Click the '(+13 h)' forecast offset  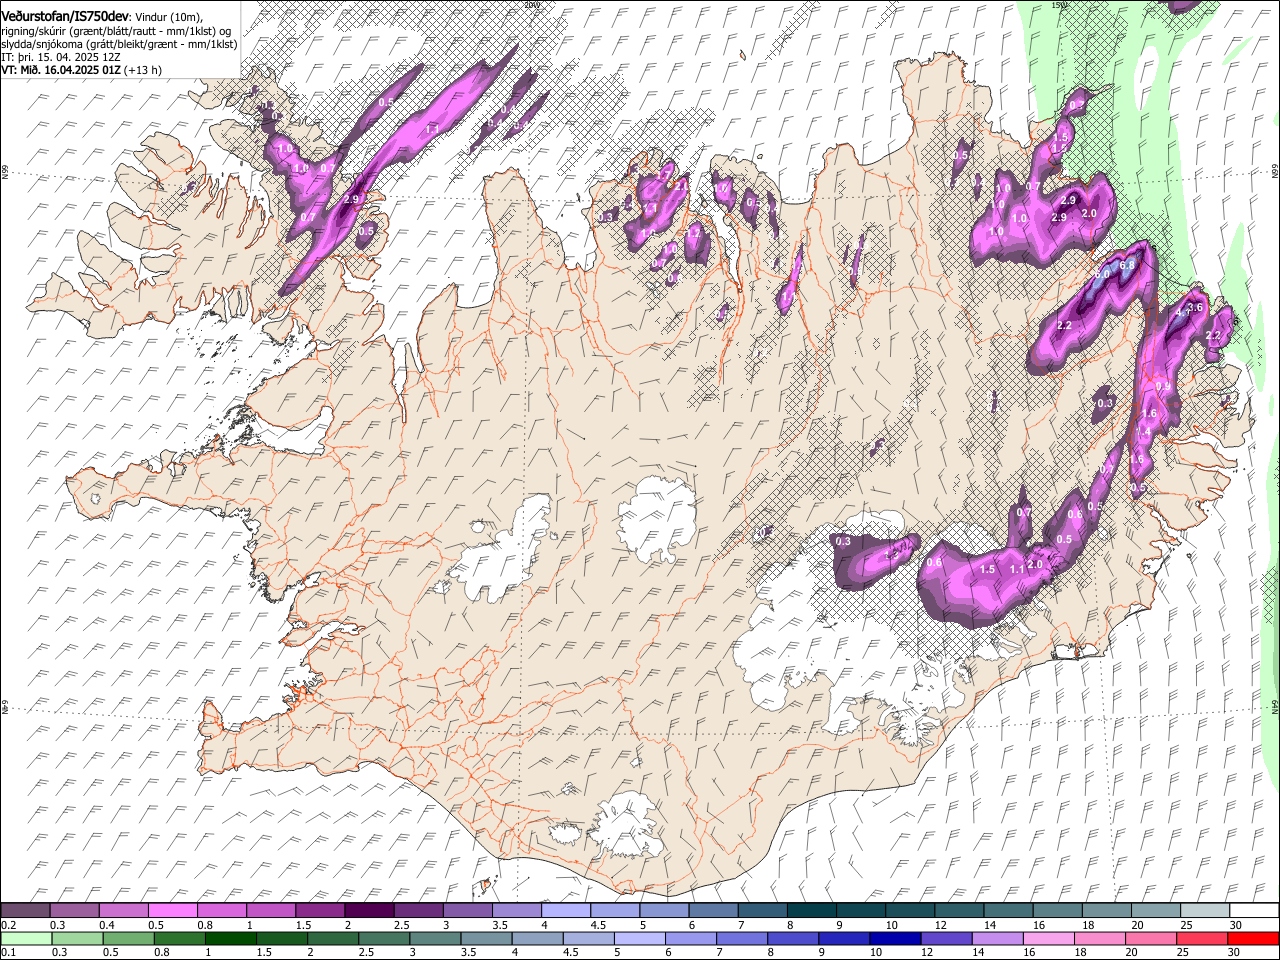coord(144,70)
